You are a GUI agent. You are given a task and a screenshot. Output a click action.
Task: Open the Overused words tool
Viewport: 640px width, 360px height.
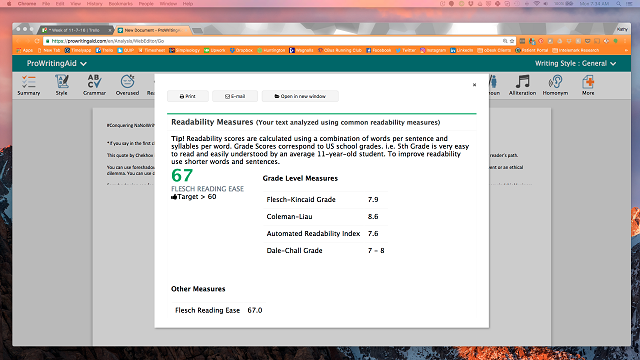[127, 85]
